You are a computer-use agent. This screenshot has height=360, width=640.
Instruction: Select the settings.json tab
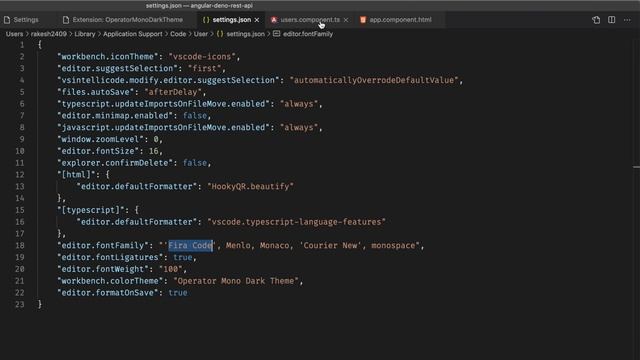[232, 20]
